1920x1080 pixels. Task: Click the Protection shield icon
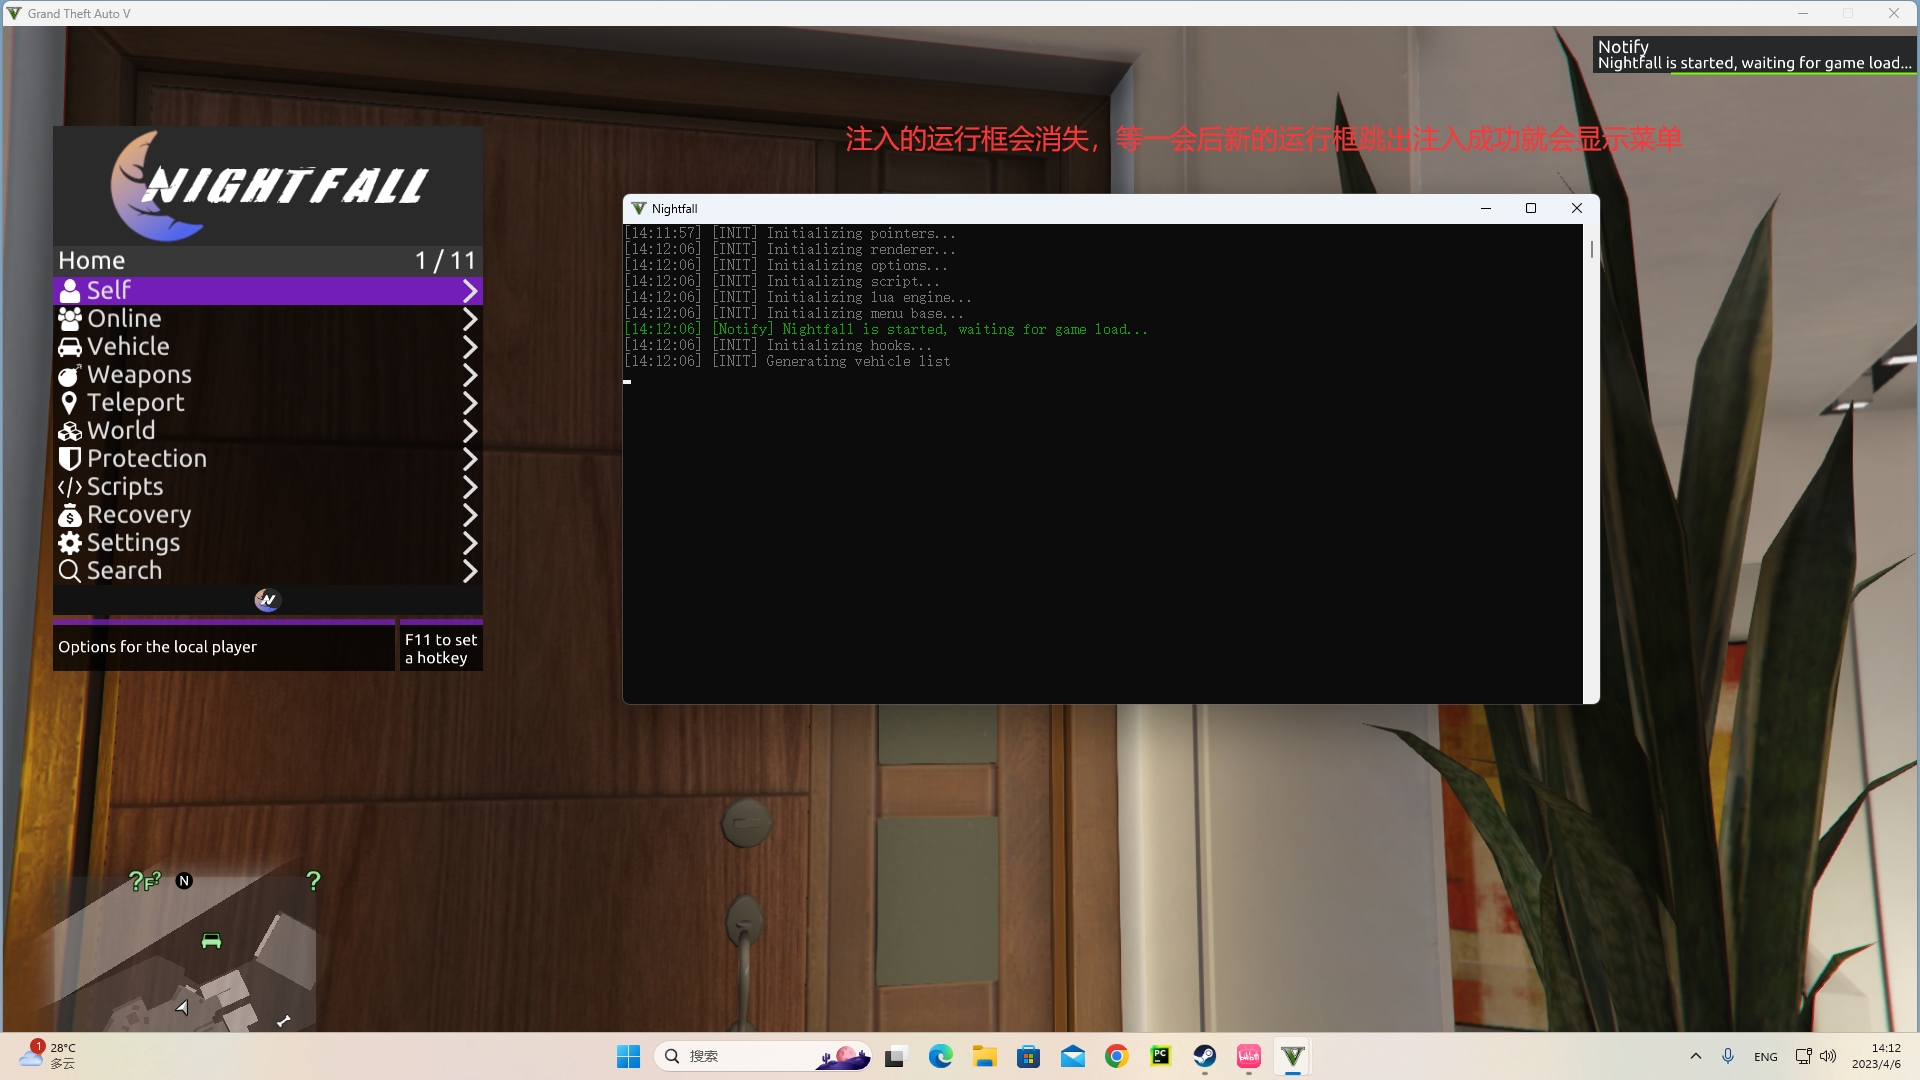pyautogui.click(x=69, y=459)
